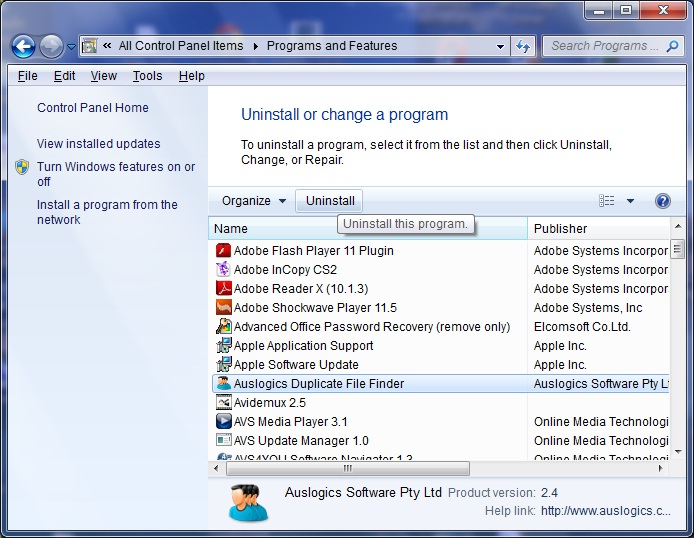This screenshot has width=694, height=538.
Task: Select Avidemux 2.5 entry
Action: click(270, 403)
